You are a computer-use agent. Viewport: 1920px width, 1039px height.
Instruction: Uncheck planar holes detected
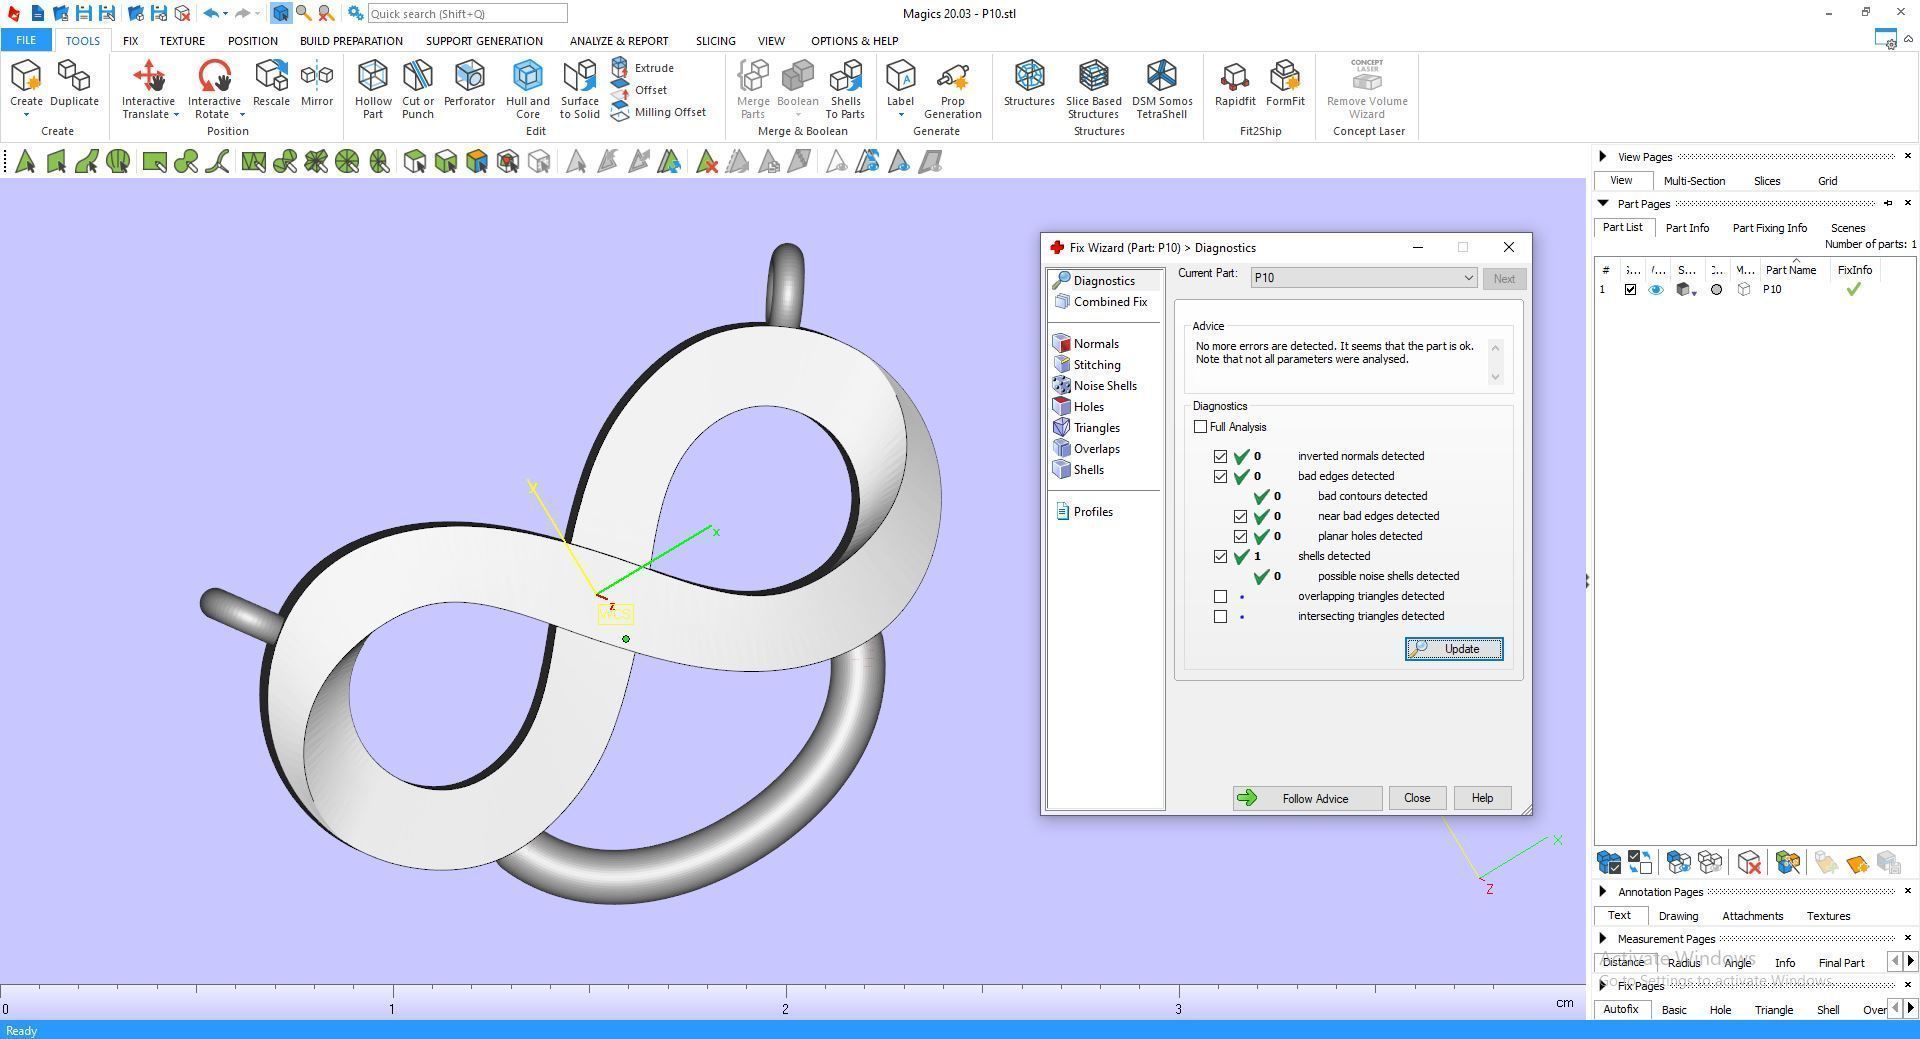(x=1240, y=536)
